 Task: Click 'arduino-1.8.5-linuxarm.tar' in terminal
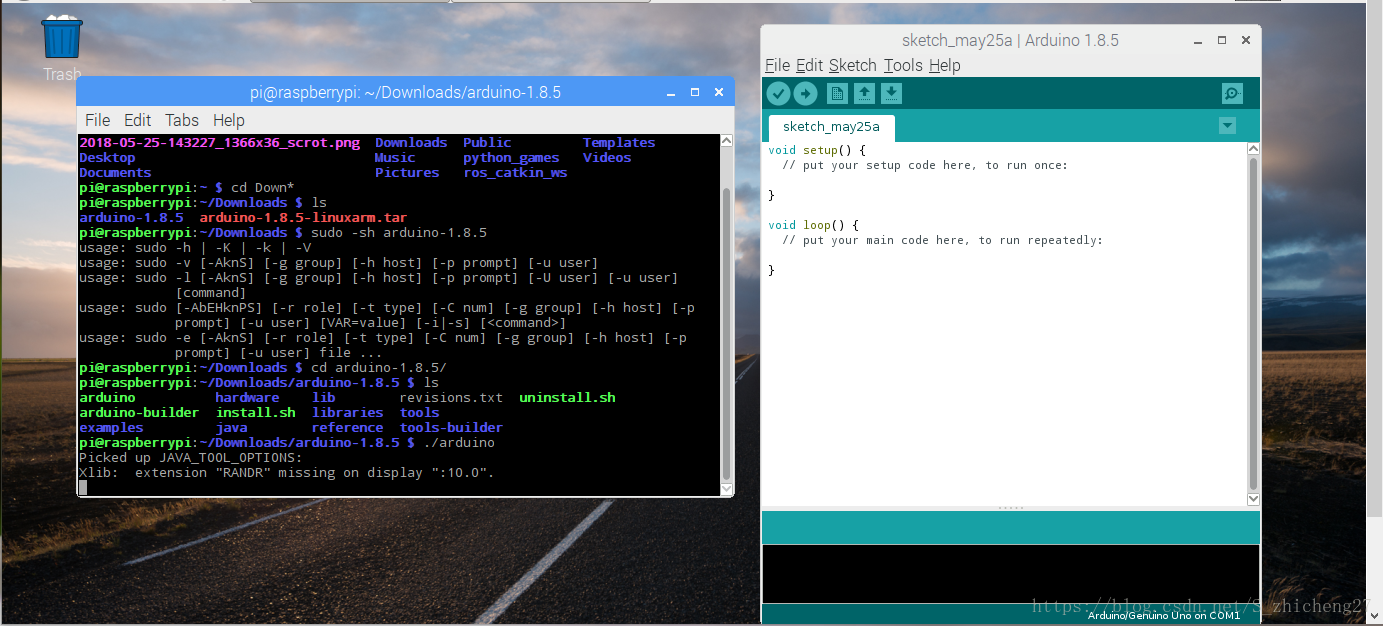click(303, 217)
